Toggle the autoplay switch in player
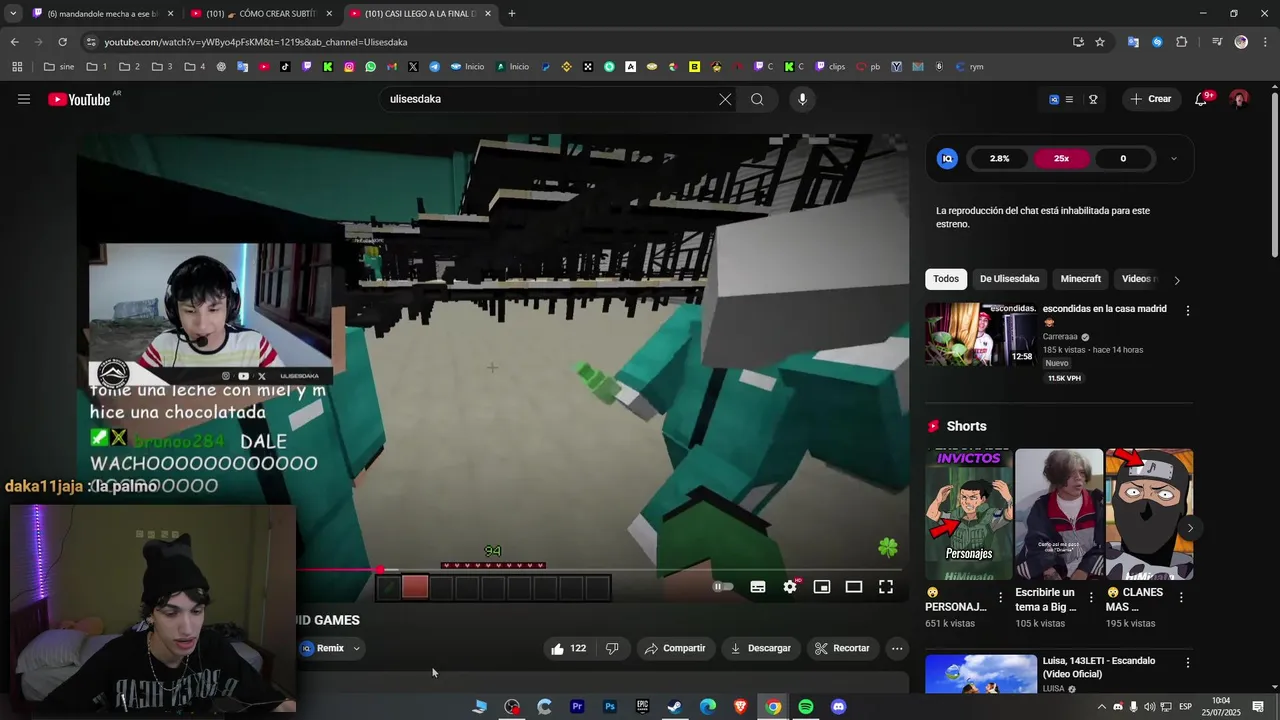Viewport: 1280px width, 720px height. coord(723,587)
